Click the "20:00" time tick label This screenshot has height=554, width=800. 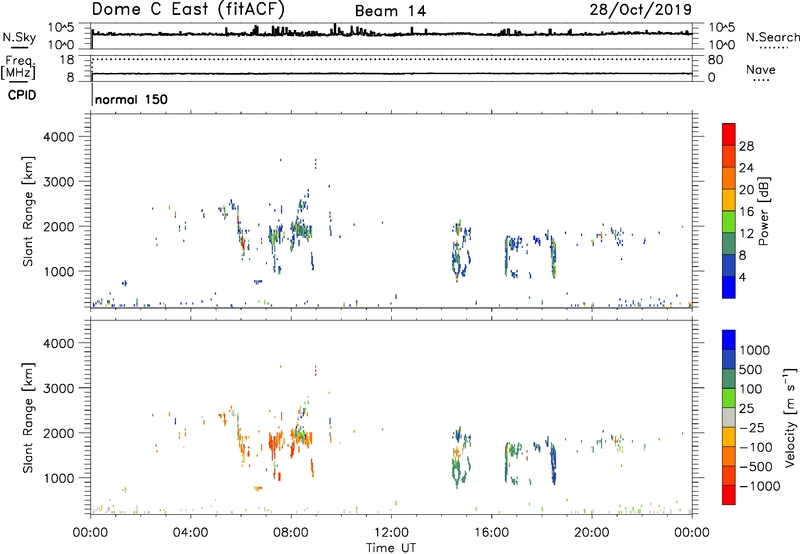tap(591, 533)
